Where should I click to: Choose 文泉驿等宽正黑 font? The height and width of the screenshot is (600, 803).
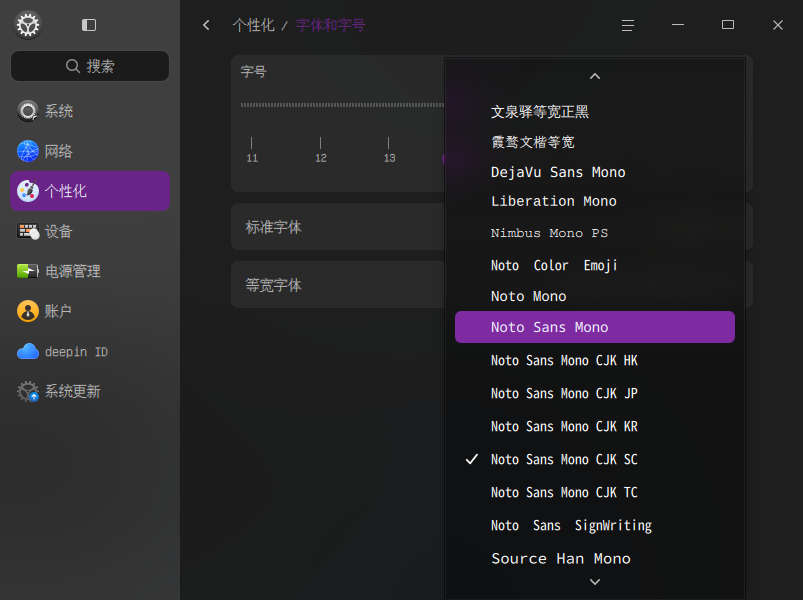click(x=595, y=112)
